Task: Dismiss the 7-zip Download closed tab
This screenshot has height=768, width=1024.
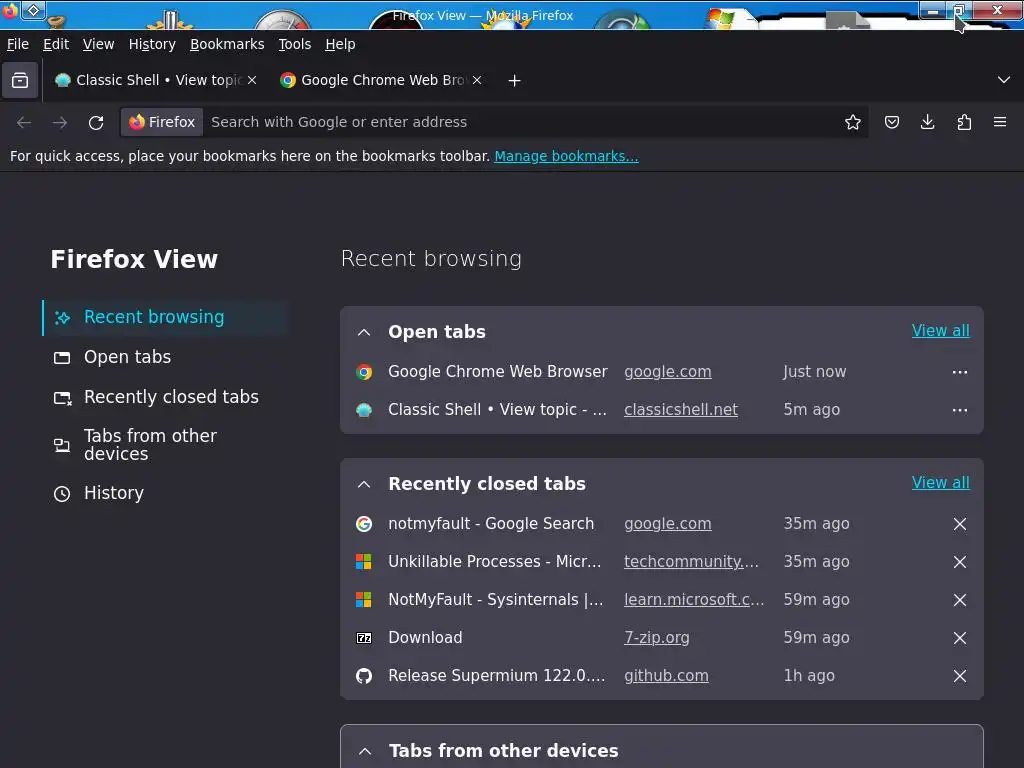Action: point(960,638)
